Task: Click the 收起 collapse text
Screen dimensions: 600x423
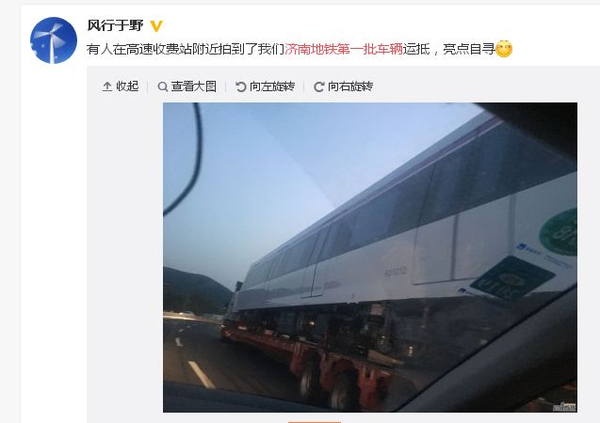Action: (127, 87)
